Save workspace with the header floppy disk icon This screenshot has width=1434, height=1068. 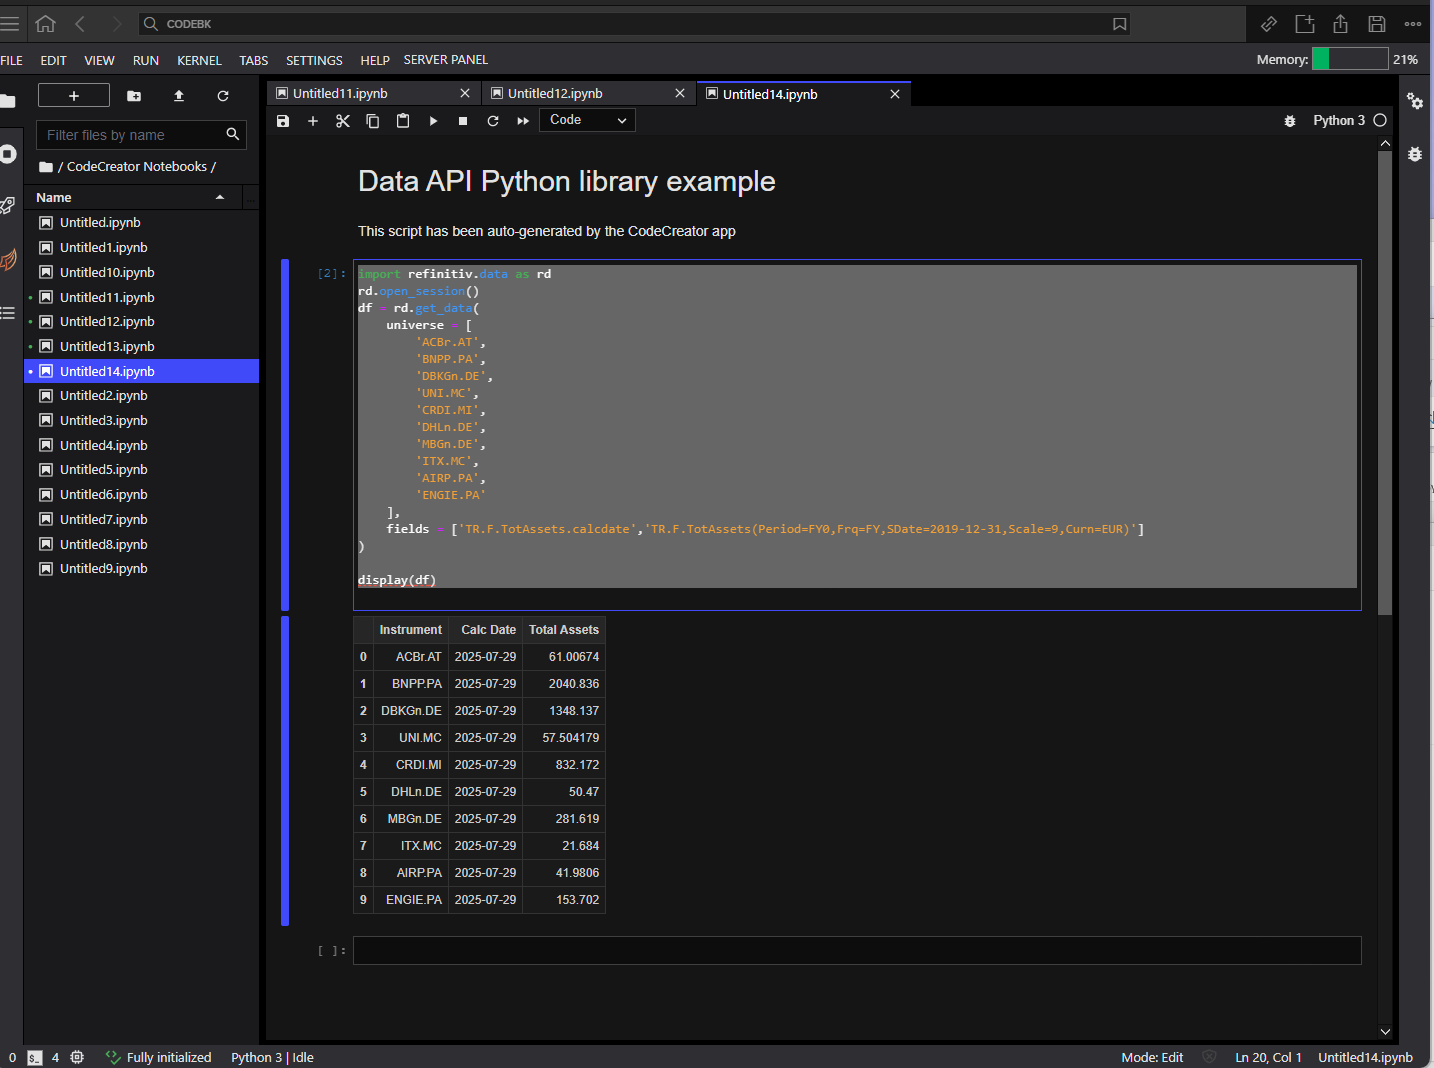pyautogui.click(x=1377, y=24)
